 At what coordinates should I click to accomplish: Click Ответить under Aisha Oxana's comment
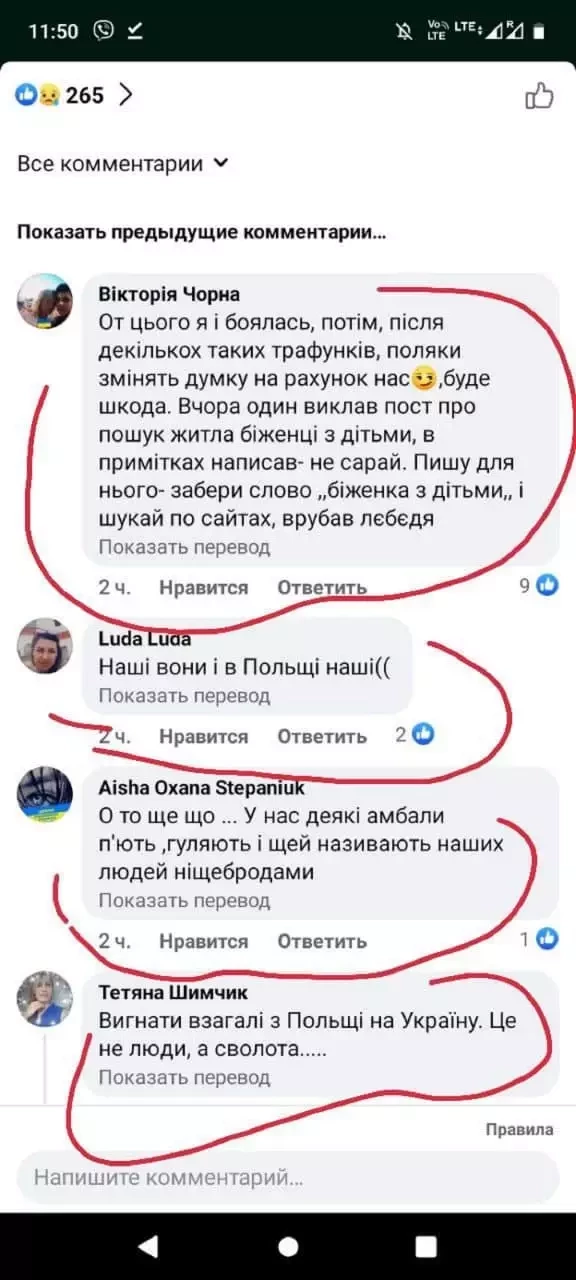[322, 941]
